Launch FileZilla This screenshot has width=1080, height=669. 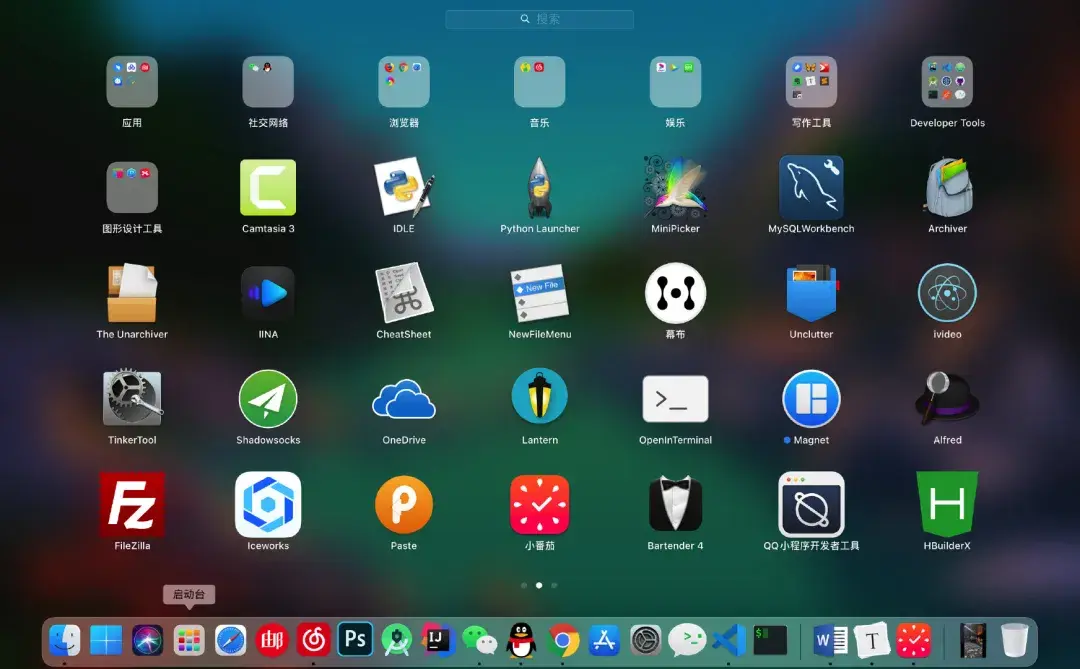[132, 504]
